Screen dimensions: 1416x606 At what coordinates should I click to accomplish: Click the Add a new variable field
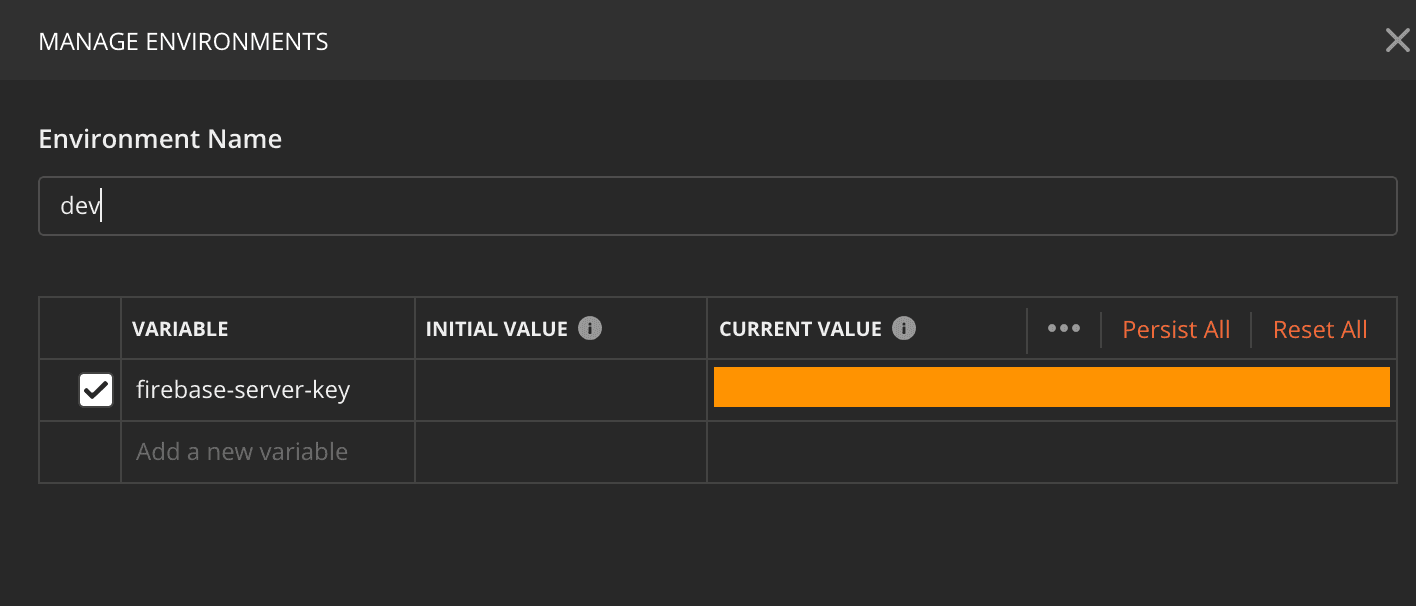coord(268,452)
